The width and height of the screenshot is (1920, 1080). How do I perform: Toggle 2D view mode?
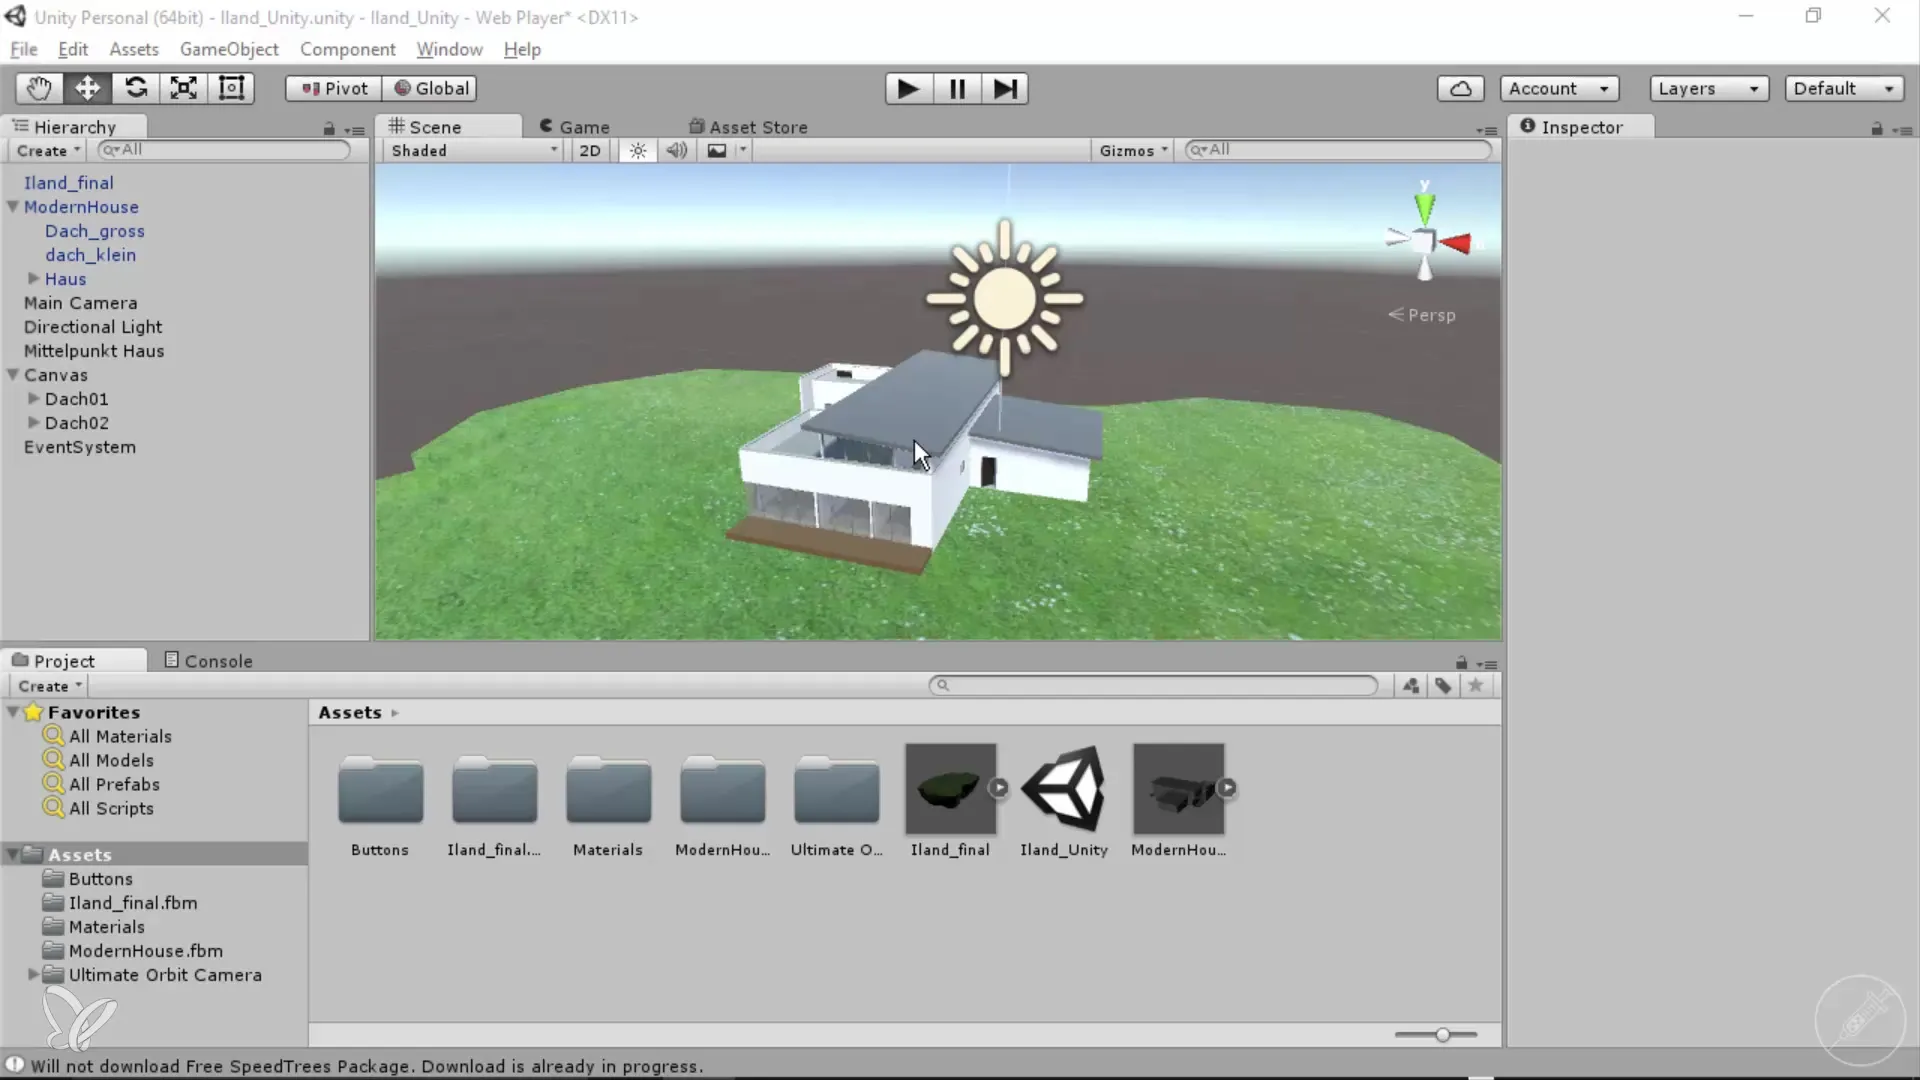point(590,150)
